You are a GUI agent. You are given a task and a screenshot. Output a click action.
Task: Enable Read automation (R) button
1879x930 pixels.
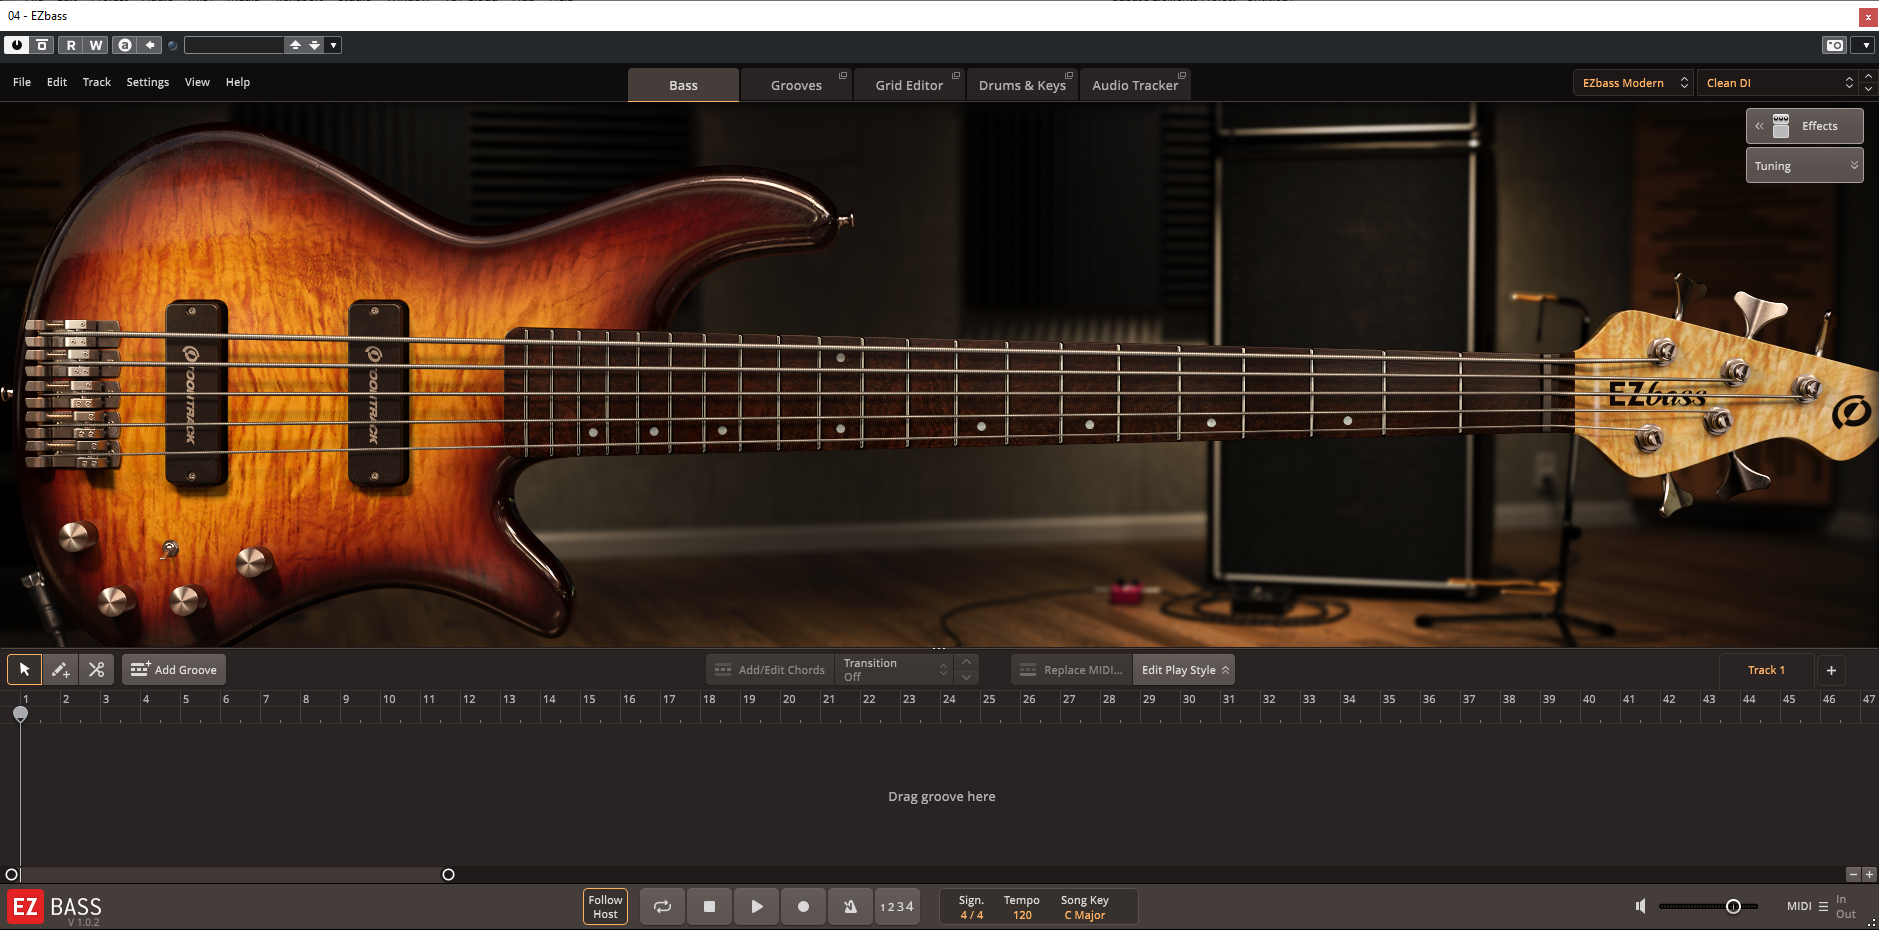(x=71, y=45)
